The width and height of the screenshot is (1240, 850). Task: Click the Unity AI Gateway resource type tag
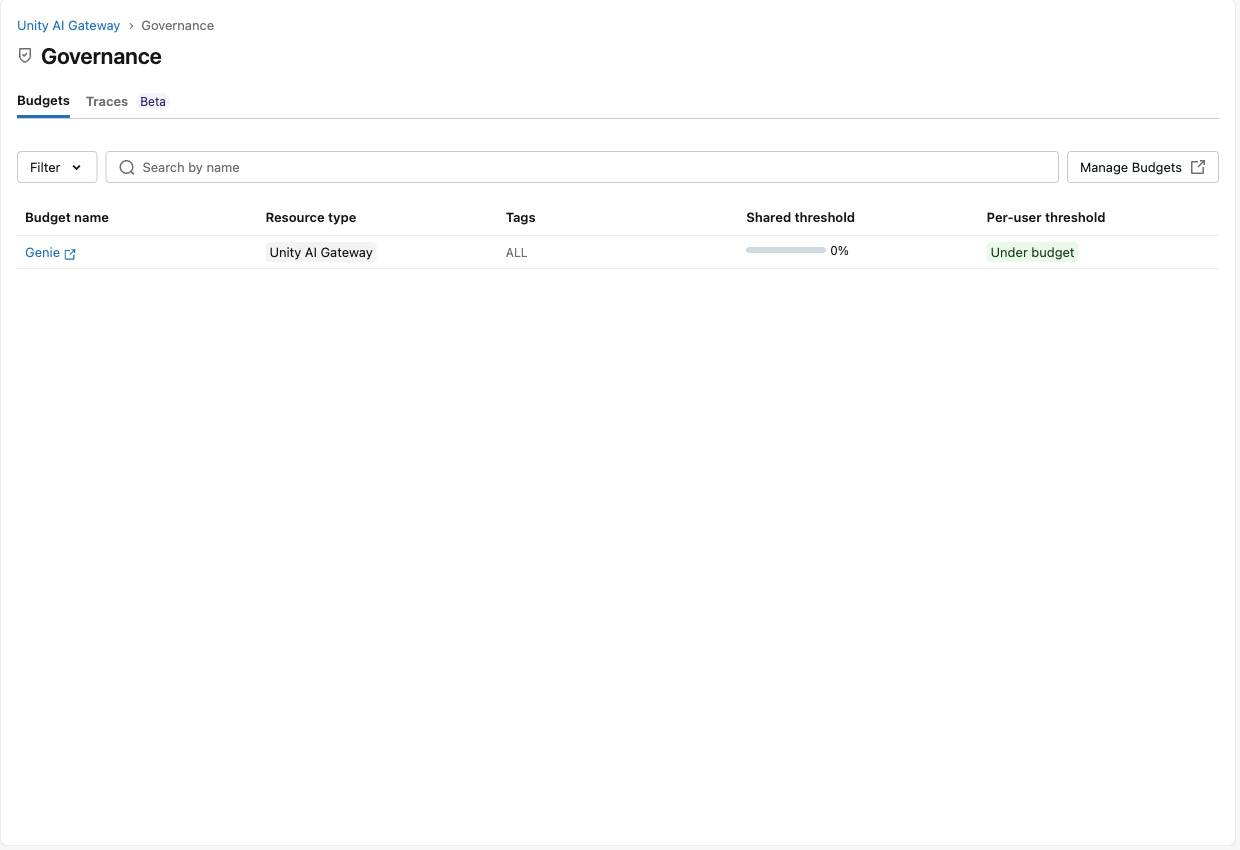(321, 252)
